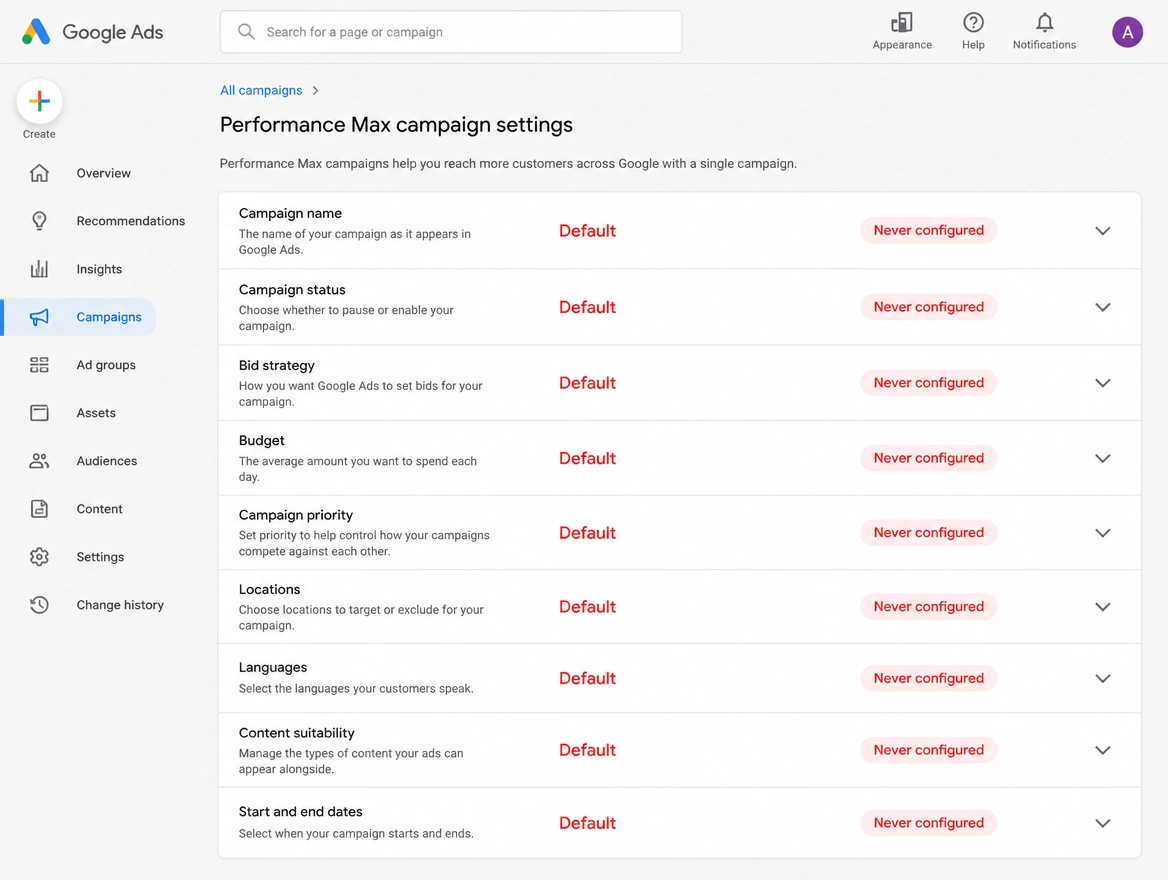Expand the Campaign name row chevron
Image resolution: width=1168 pixels, height=880 pixels.
1102,231
